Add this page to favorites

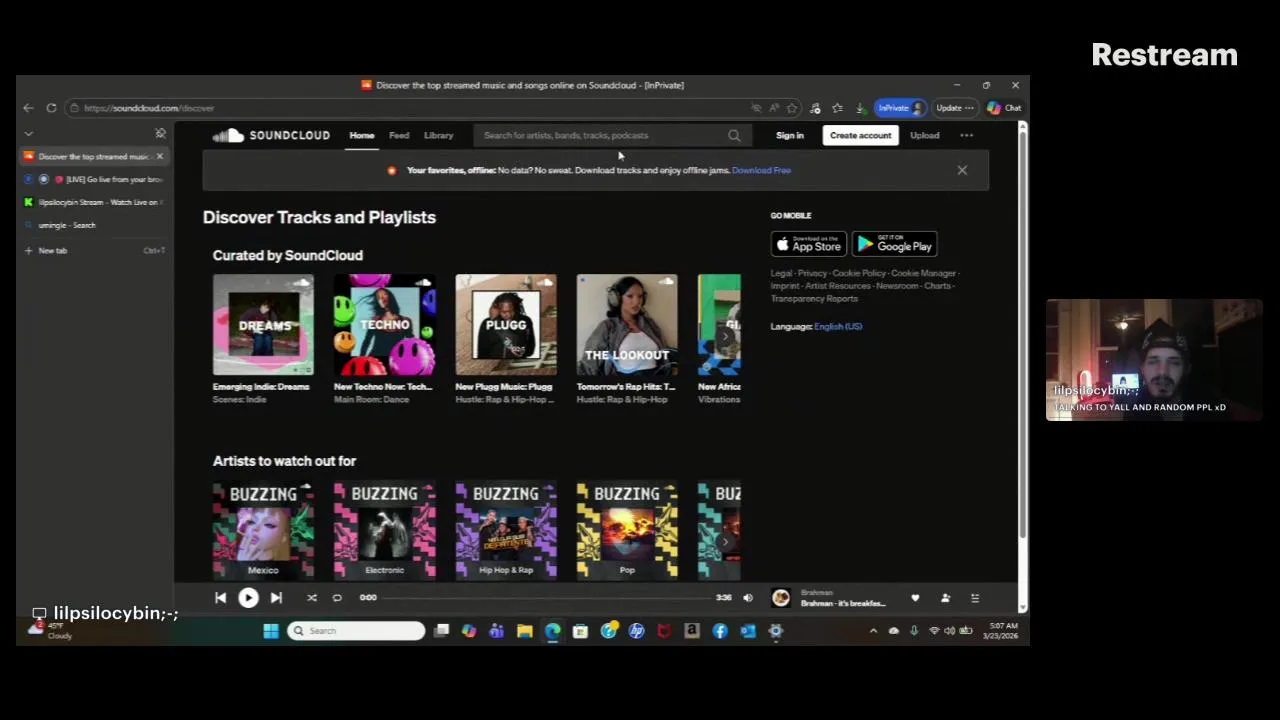click(x=792, y=108)
